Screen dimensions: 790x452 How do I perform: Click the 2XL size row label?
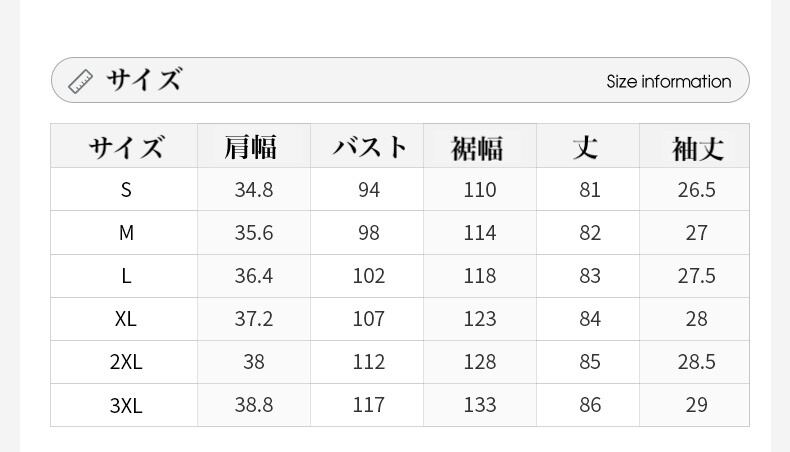(x=126, y=362)
